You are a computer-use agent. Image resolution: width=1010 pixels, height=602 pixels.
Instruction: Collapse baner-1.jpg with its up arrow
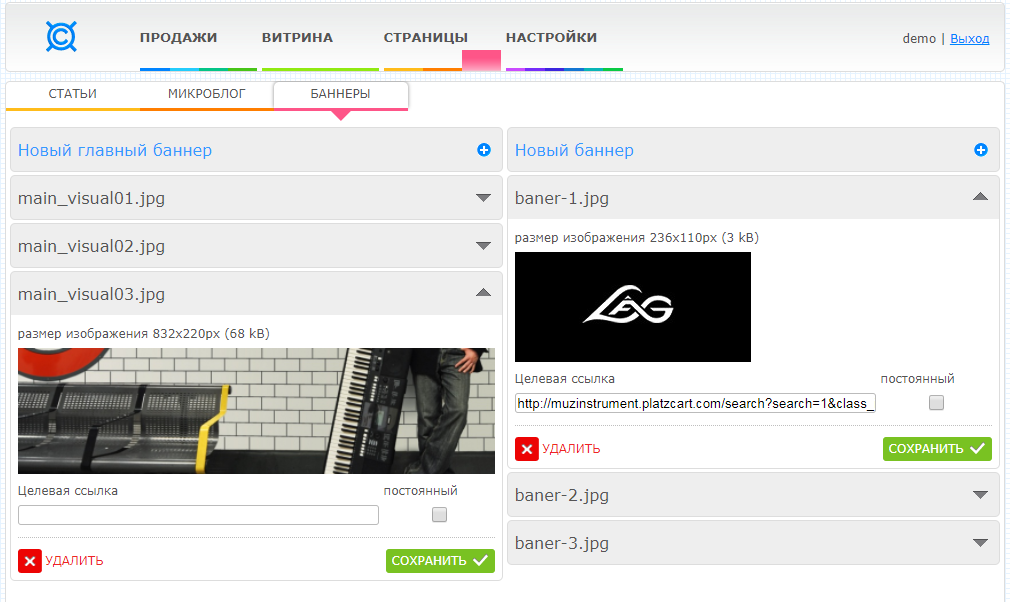(980, 196)
